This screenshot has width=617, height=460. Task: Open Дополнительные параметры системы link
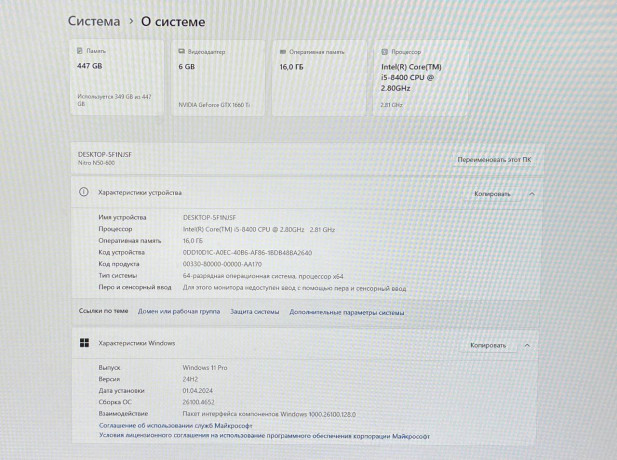[347, 312]
